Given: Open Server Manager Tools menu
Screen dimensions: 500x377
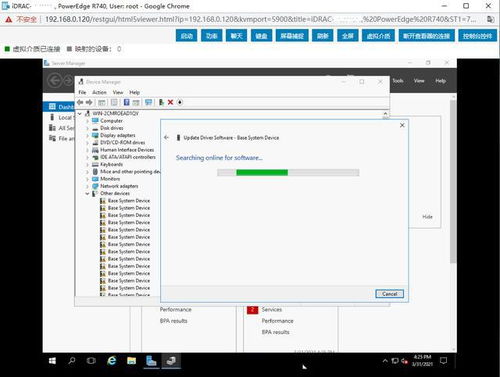Looking at the screenshot, I should click(x=398, y=81).
